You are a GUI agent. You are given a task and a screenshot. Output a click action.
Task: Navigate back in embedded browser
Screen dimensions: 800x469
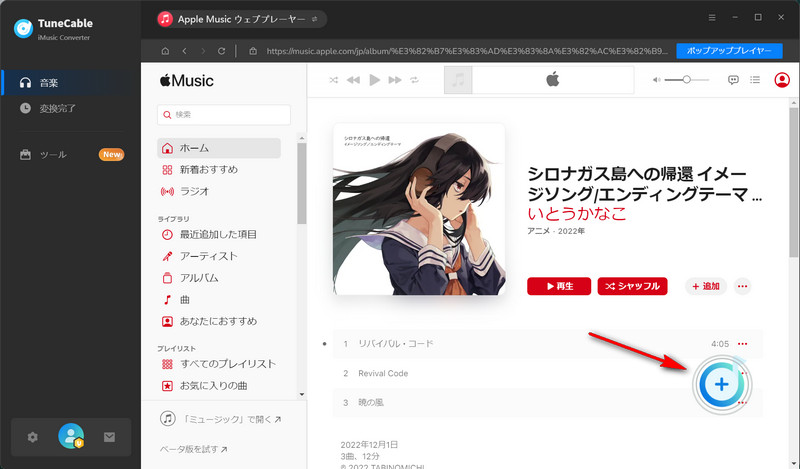[x=184, y=51]
